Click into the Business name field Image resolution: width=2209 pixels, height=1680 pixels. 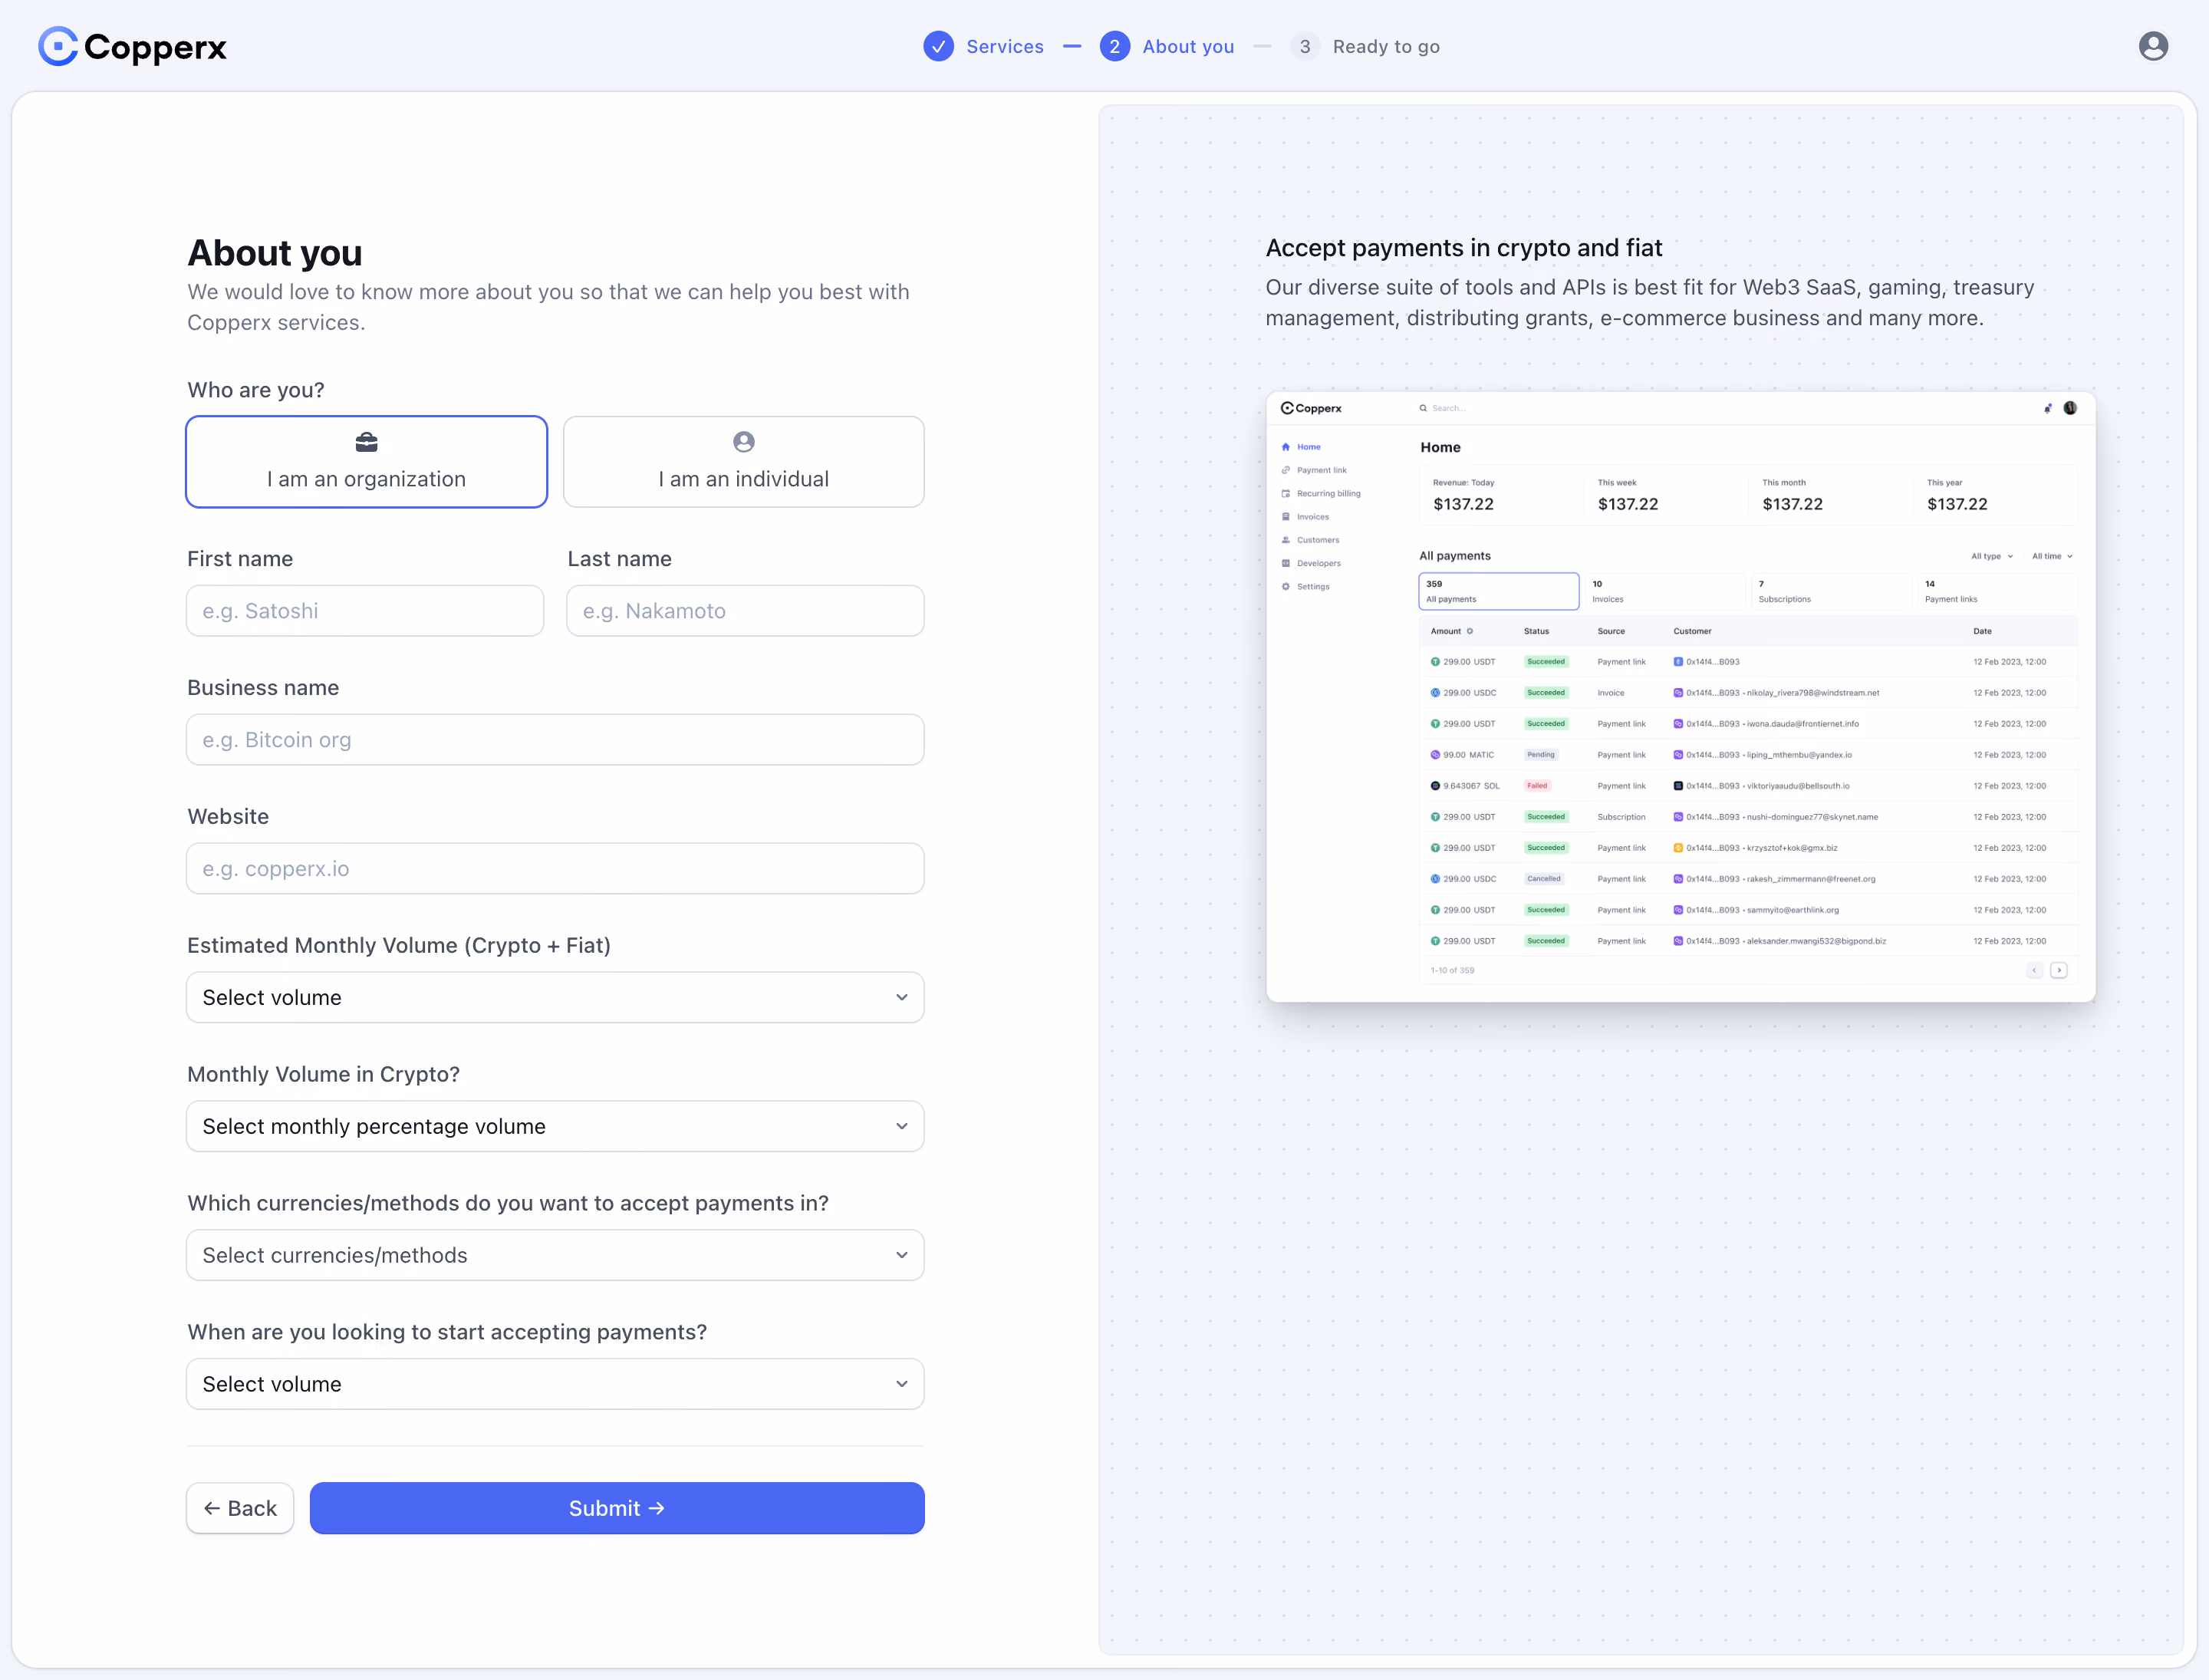coord(555,740)
